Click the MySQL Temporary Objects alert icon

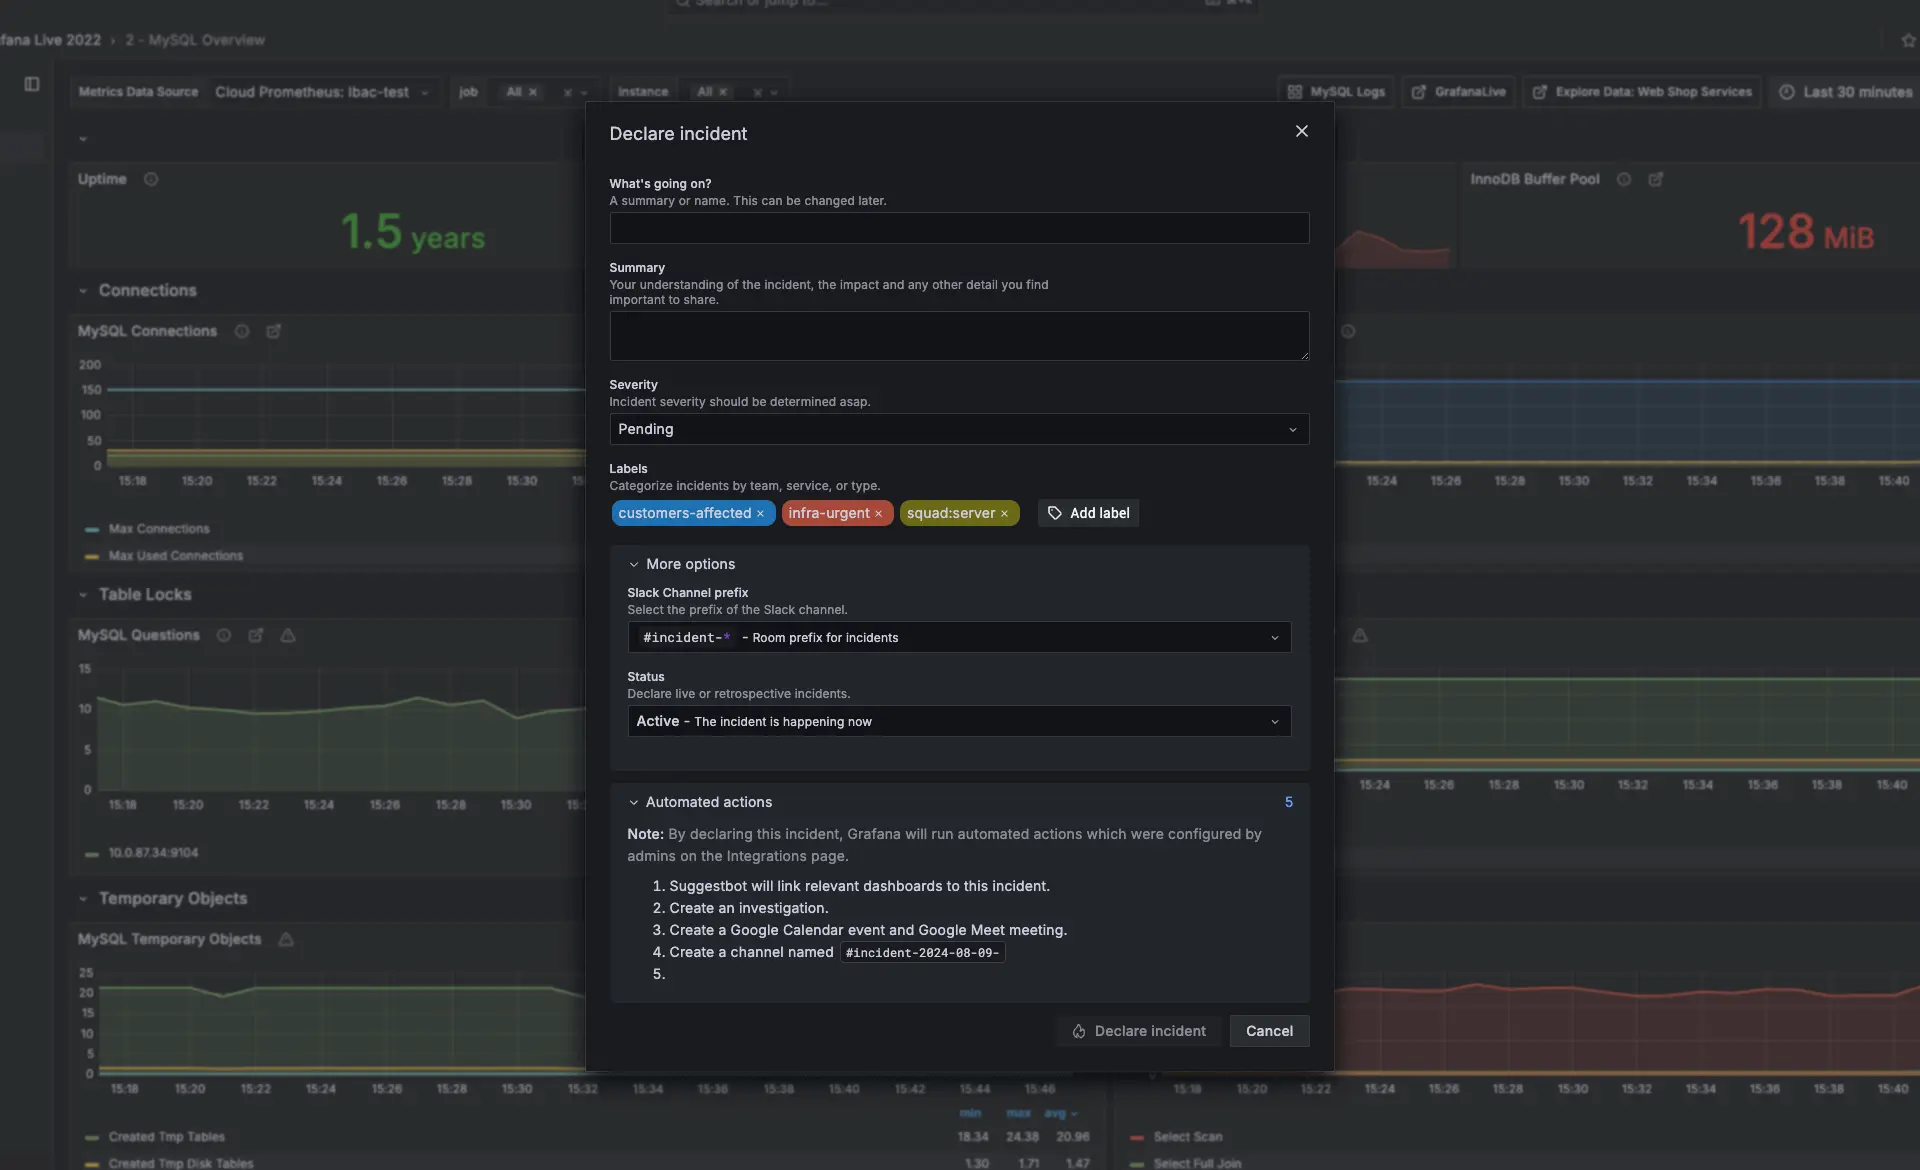coord(286,939)
